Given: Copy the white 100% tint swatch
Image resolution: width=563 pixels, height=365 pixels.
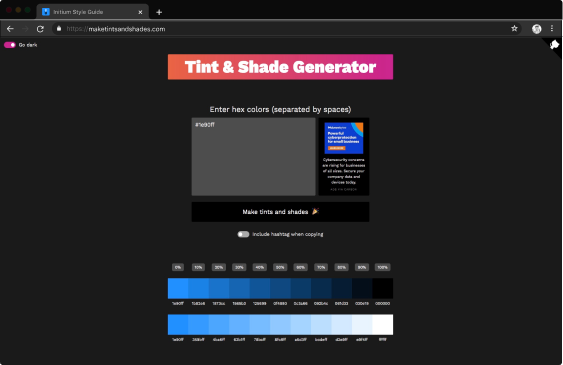Looking at the screenshot, I should pos(383,324).
